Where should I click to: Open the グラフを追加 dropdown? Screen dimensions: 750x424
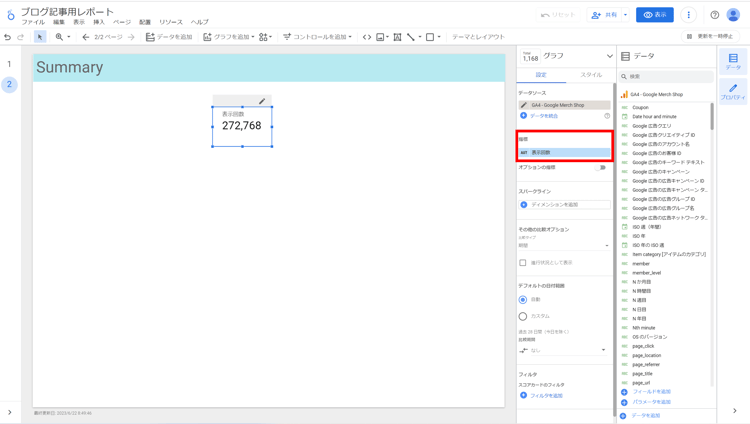[229, 37]
